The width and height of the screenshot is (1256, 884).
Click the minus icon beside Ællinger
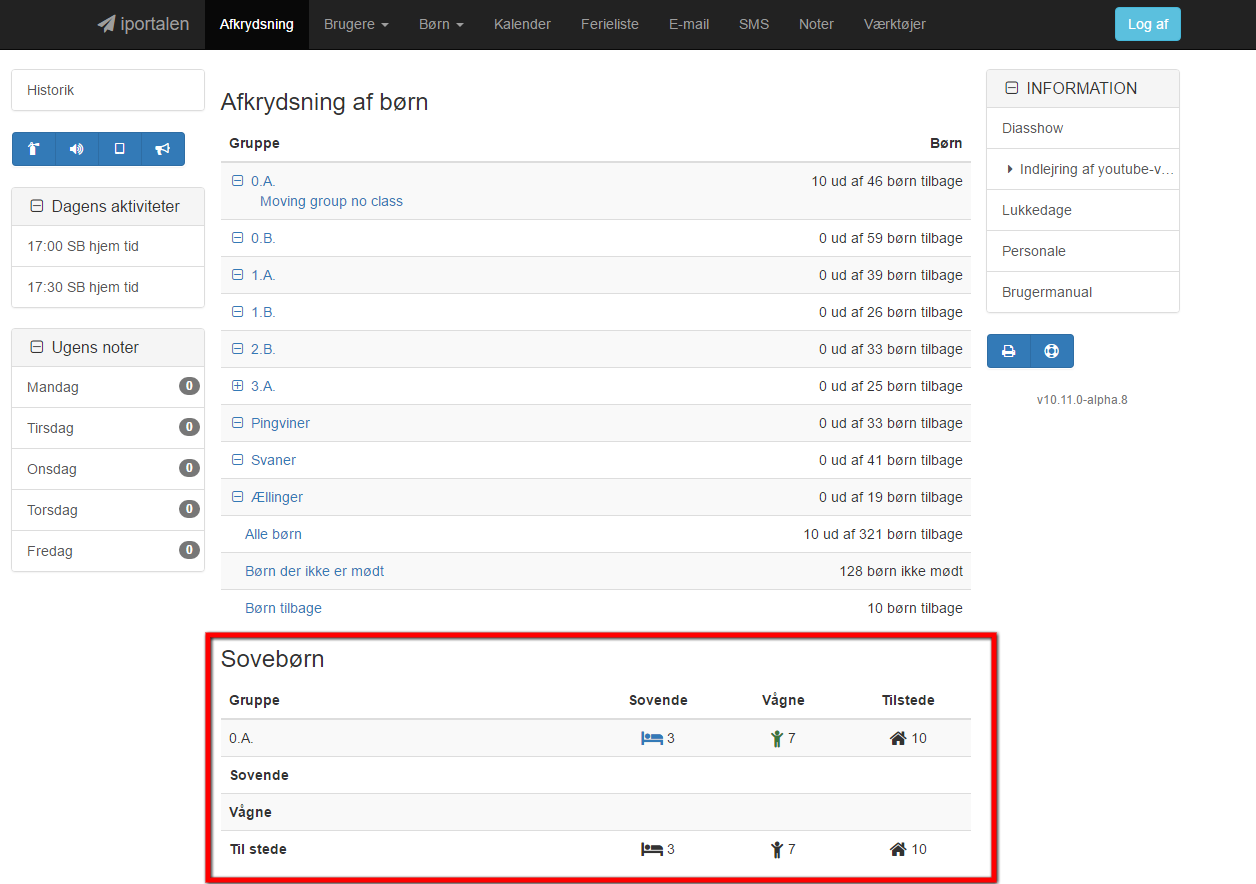click(x=238, y=497)
